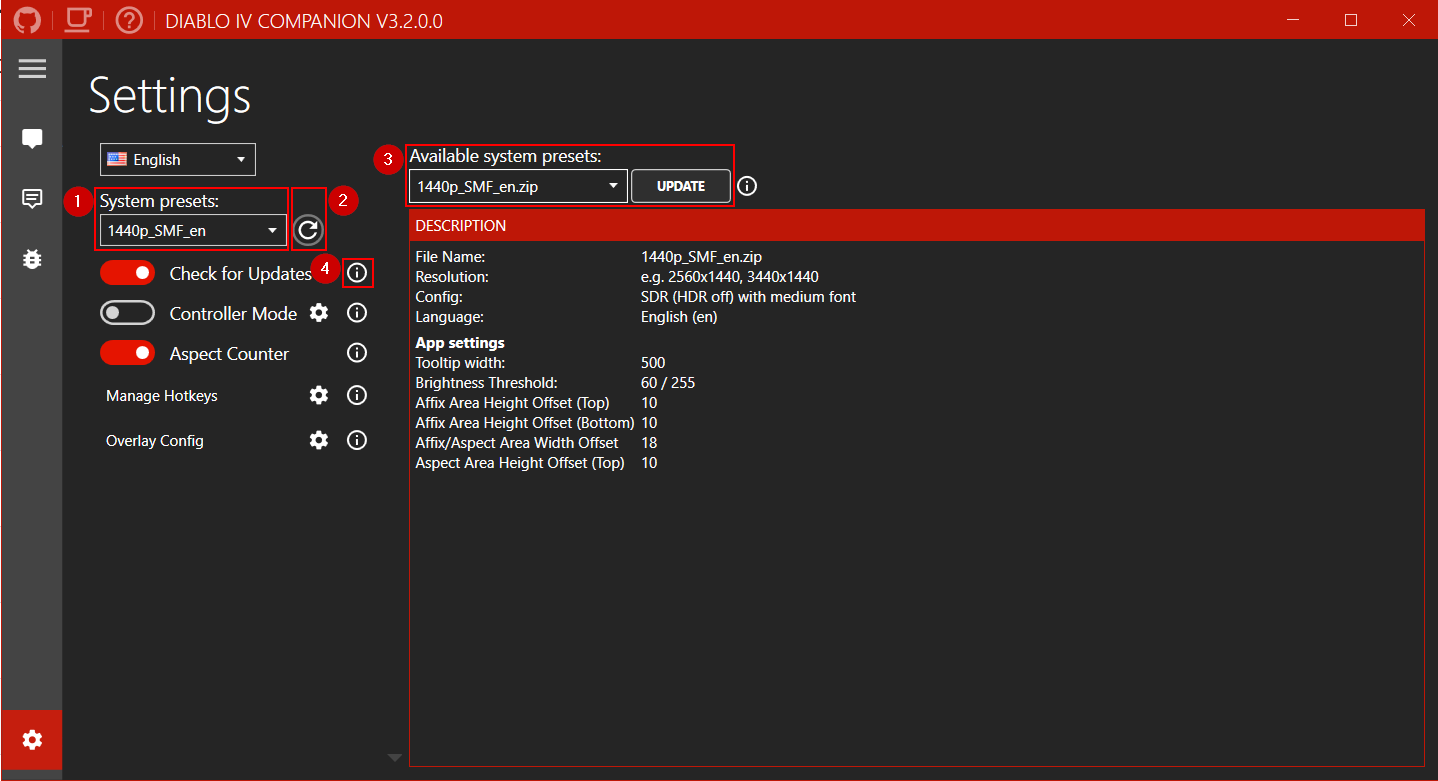Click the App settings subheading
This screenshot has width=1438, height=781.
(x=460, y=343)
